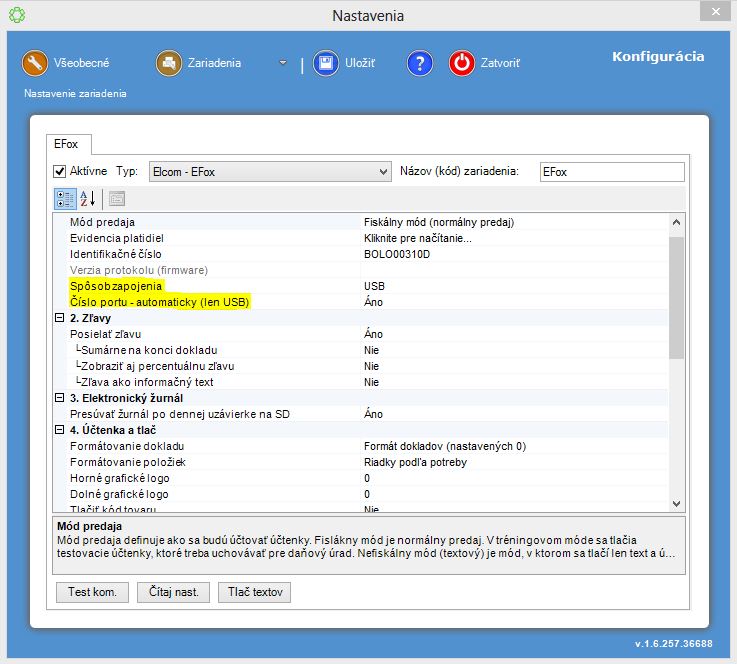
Task: Open the Typ dropdown Elcom - EFox
Action: pos(270,172)
